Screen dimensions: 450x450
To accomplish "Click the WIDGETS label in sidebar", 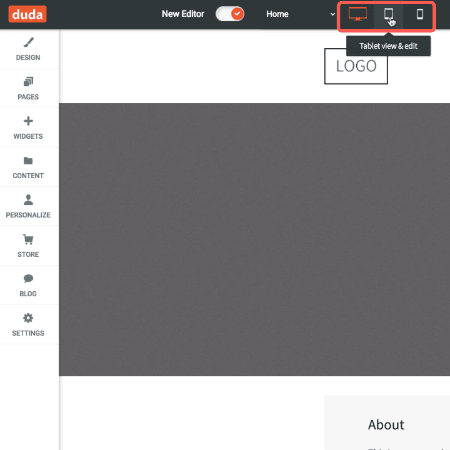I will pyautogui.click(x=28, y=136).
